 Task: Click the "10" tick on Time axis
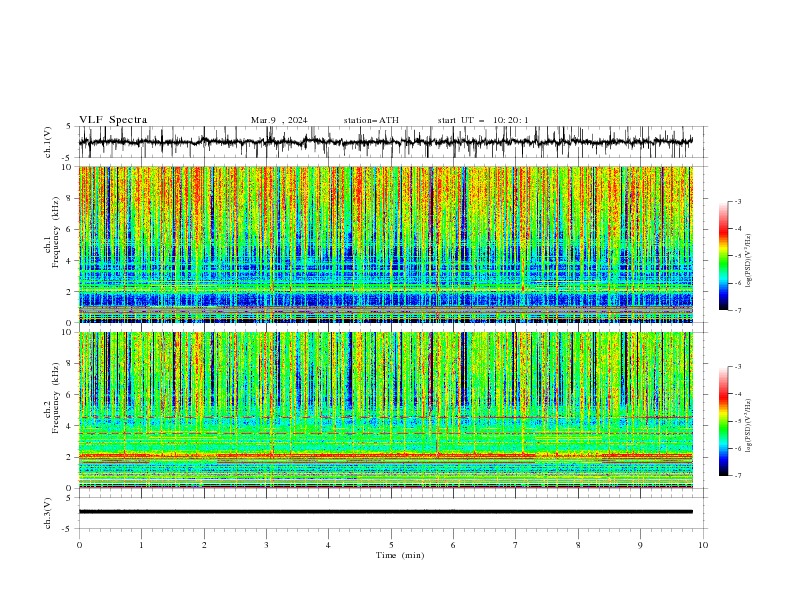point(703,545)
